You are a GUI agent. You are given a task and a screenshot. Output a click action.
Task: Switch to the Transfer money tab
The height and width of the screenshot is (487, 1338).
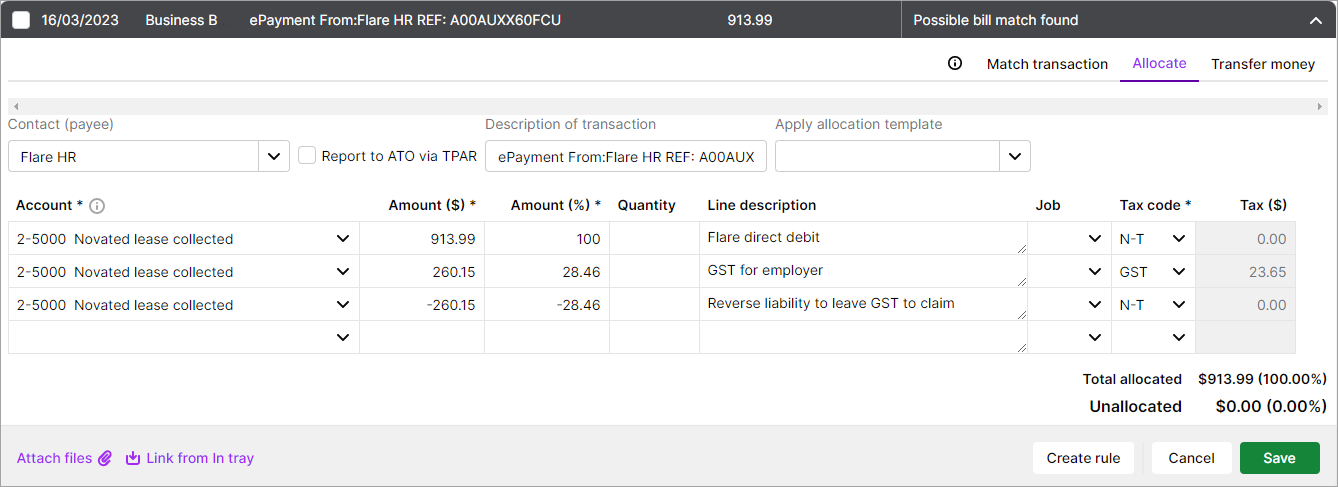tap(1262, 64)
